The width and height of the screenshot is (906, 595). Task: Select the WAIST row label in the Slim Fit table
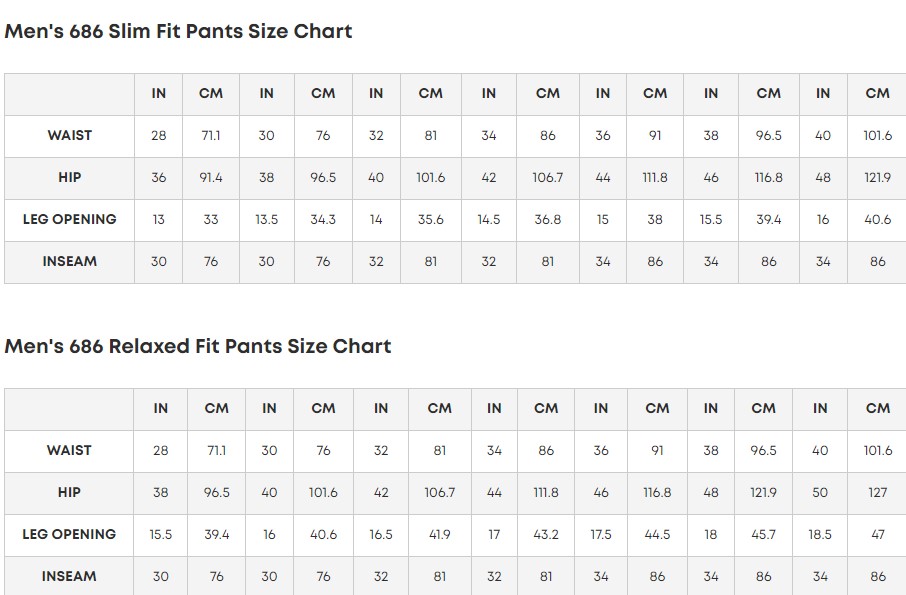click(x=70, y=135)
